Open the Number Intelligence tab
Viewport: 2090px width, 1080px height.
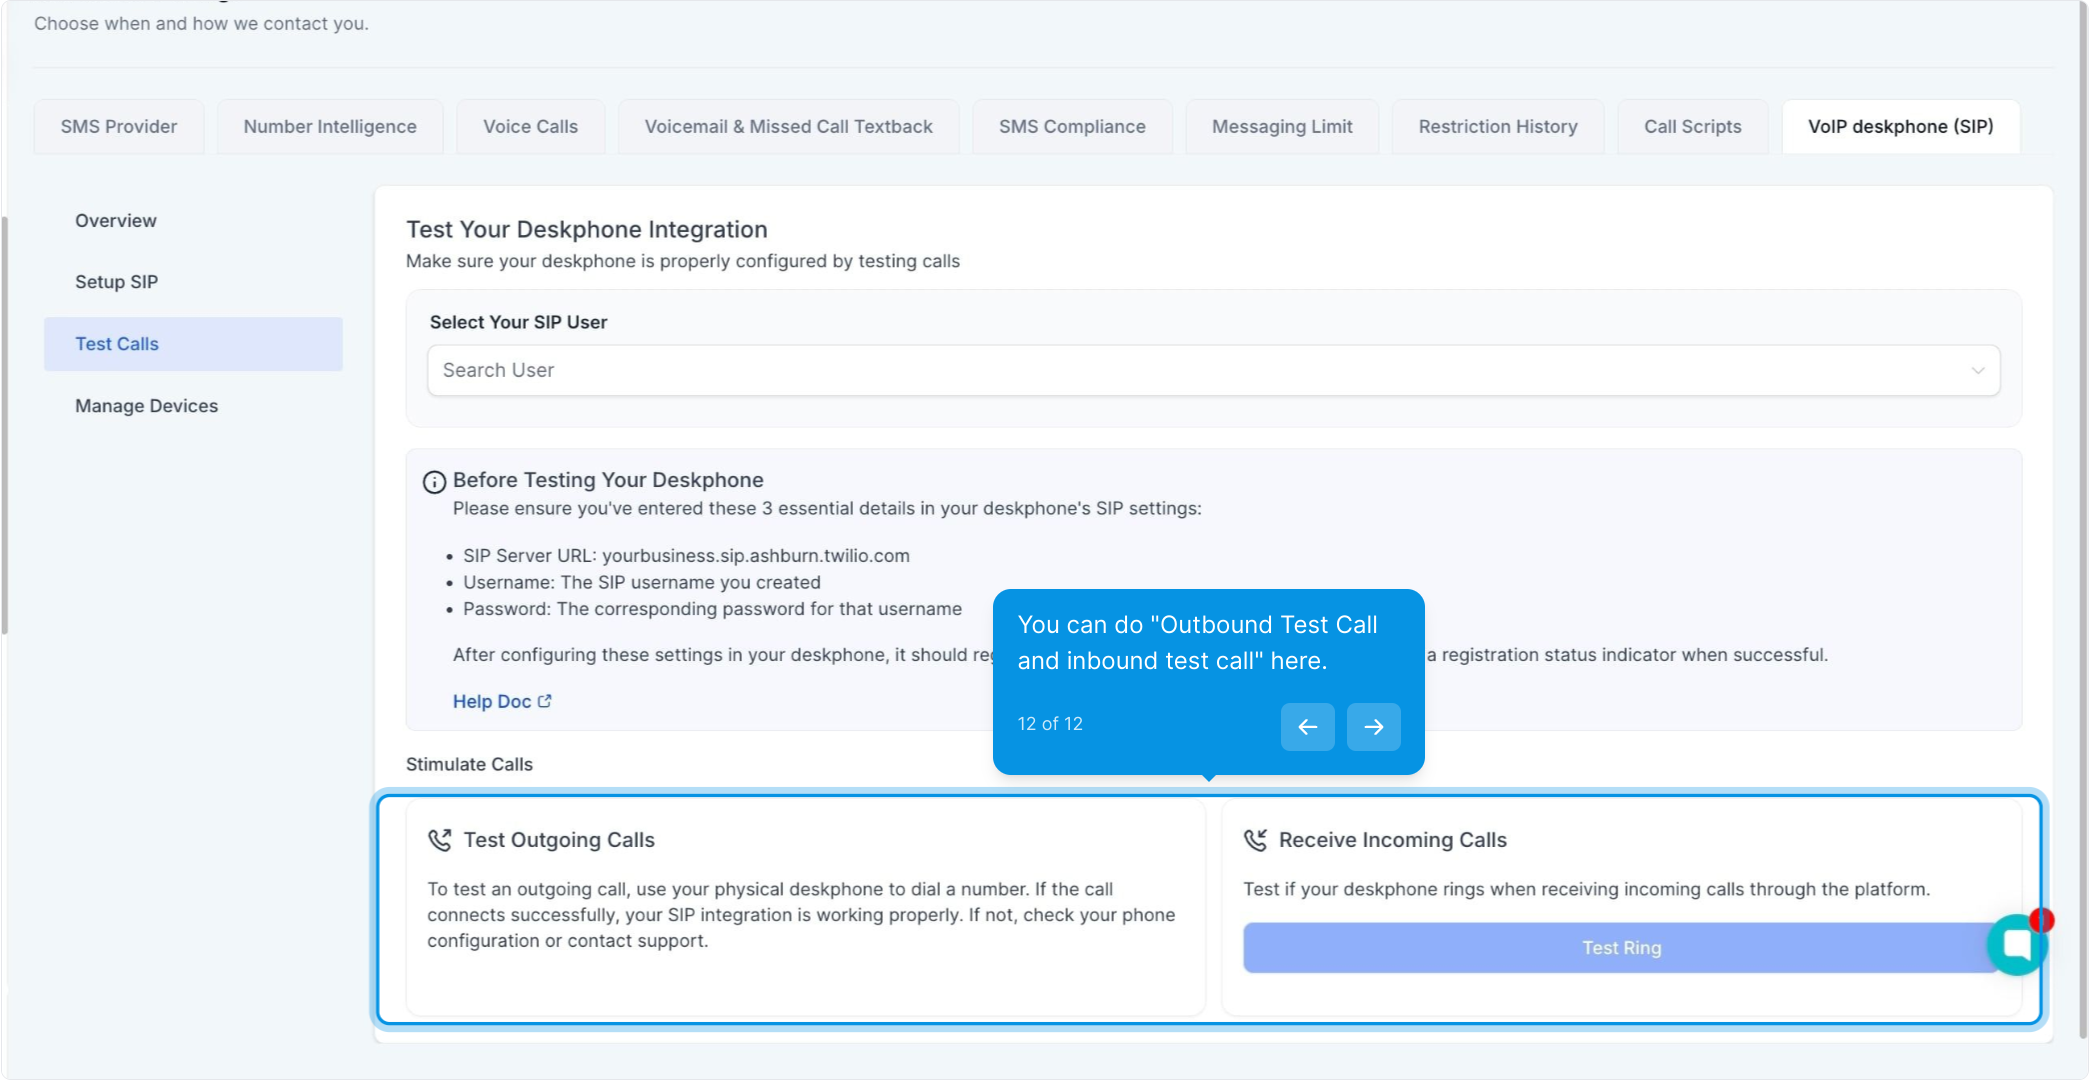(x=330, y=127)
